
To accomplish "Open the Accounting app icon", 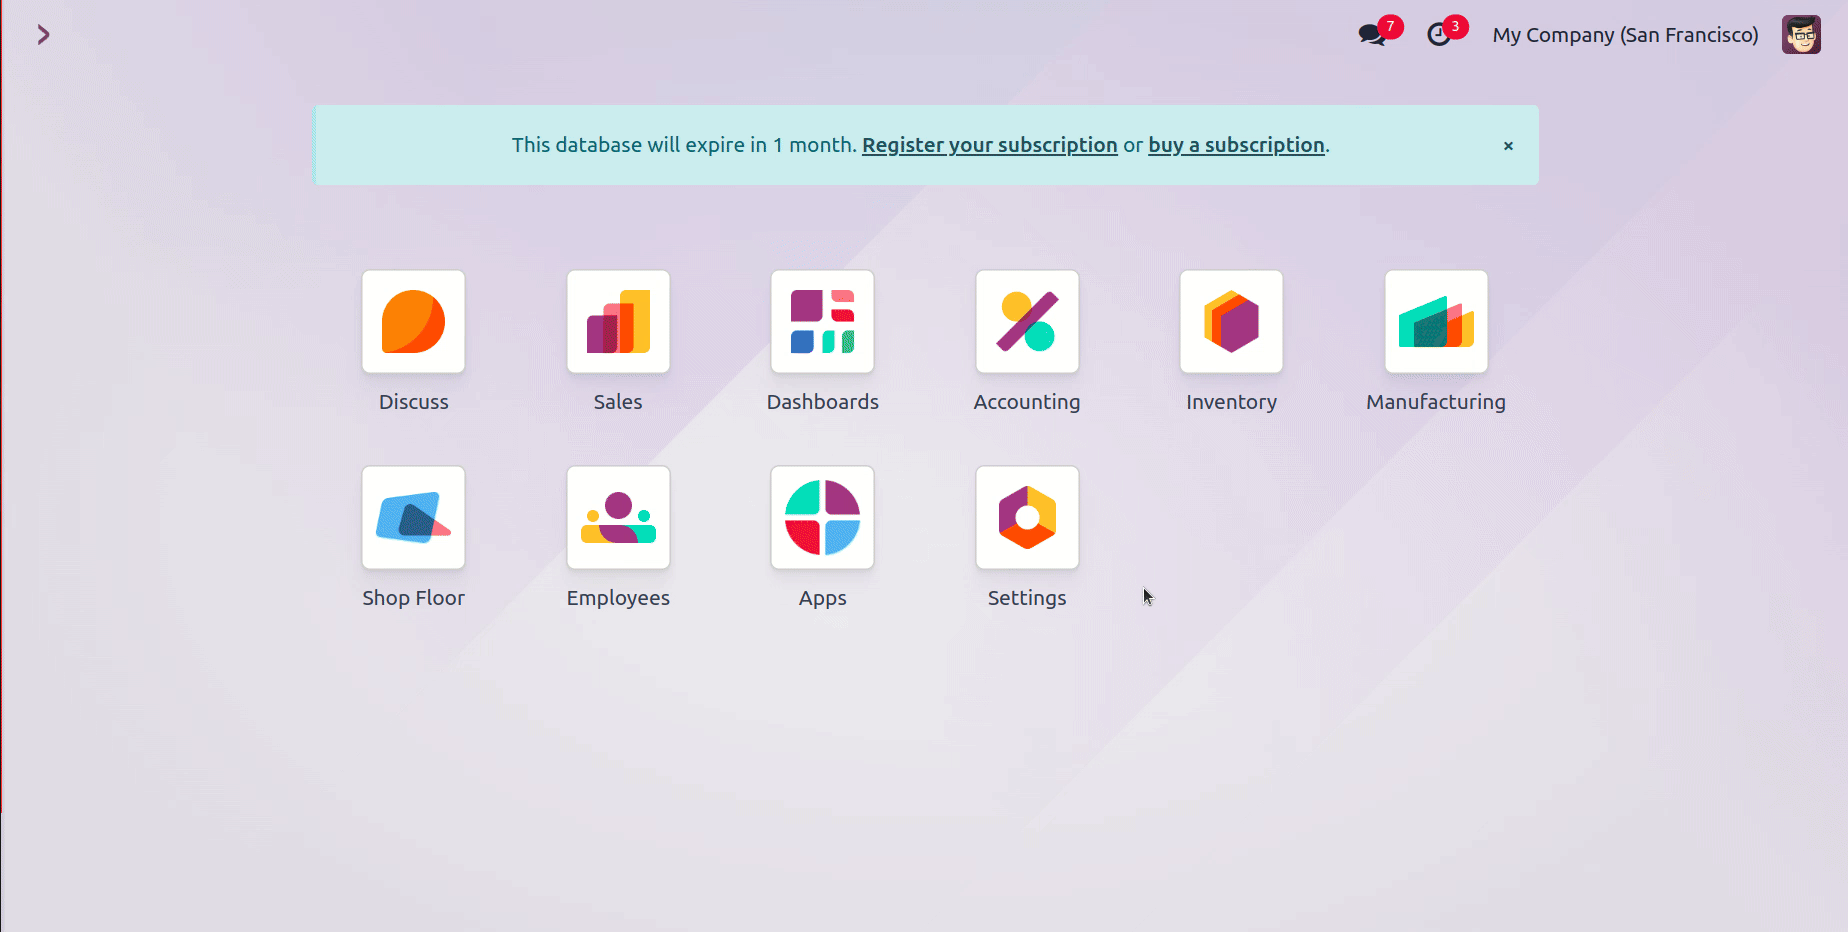I will [1027, 322].
